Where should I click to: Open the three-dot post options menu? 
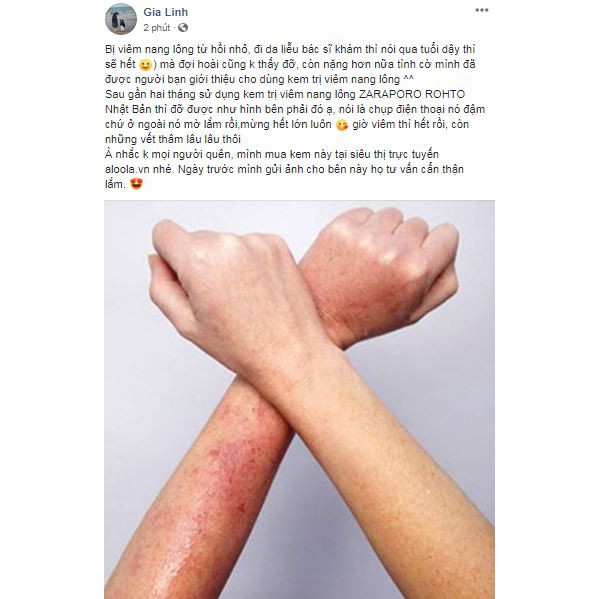pyautogui.click(x=481, y=10)
